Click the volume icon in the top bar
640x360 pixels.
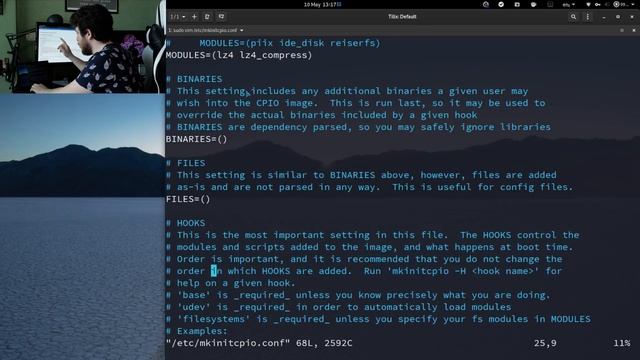click(607, 4)
